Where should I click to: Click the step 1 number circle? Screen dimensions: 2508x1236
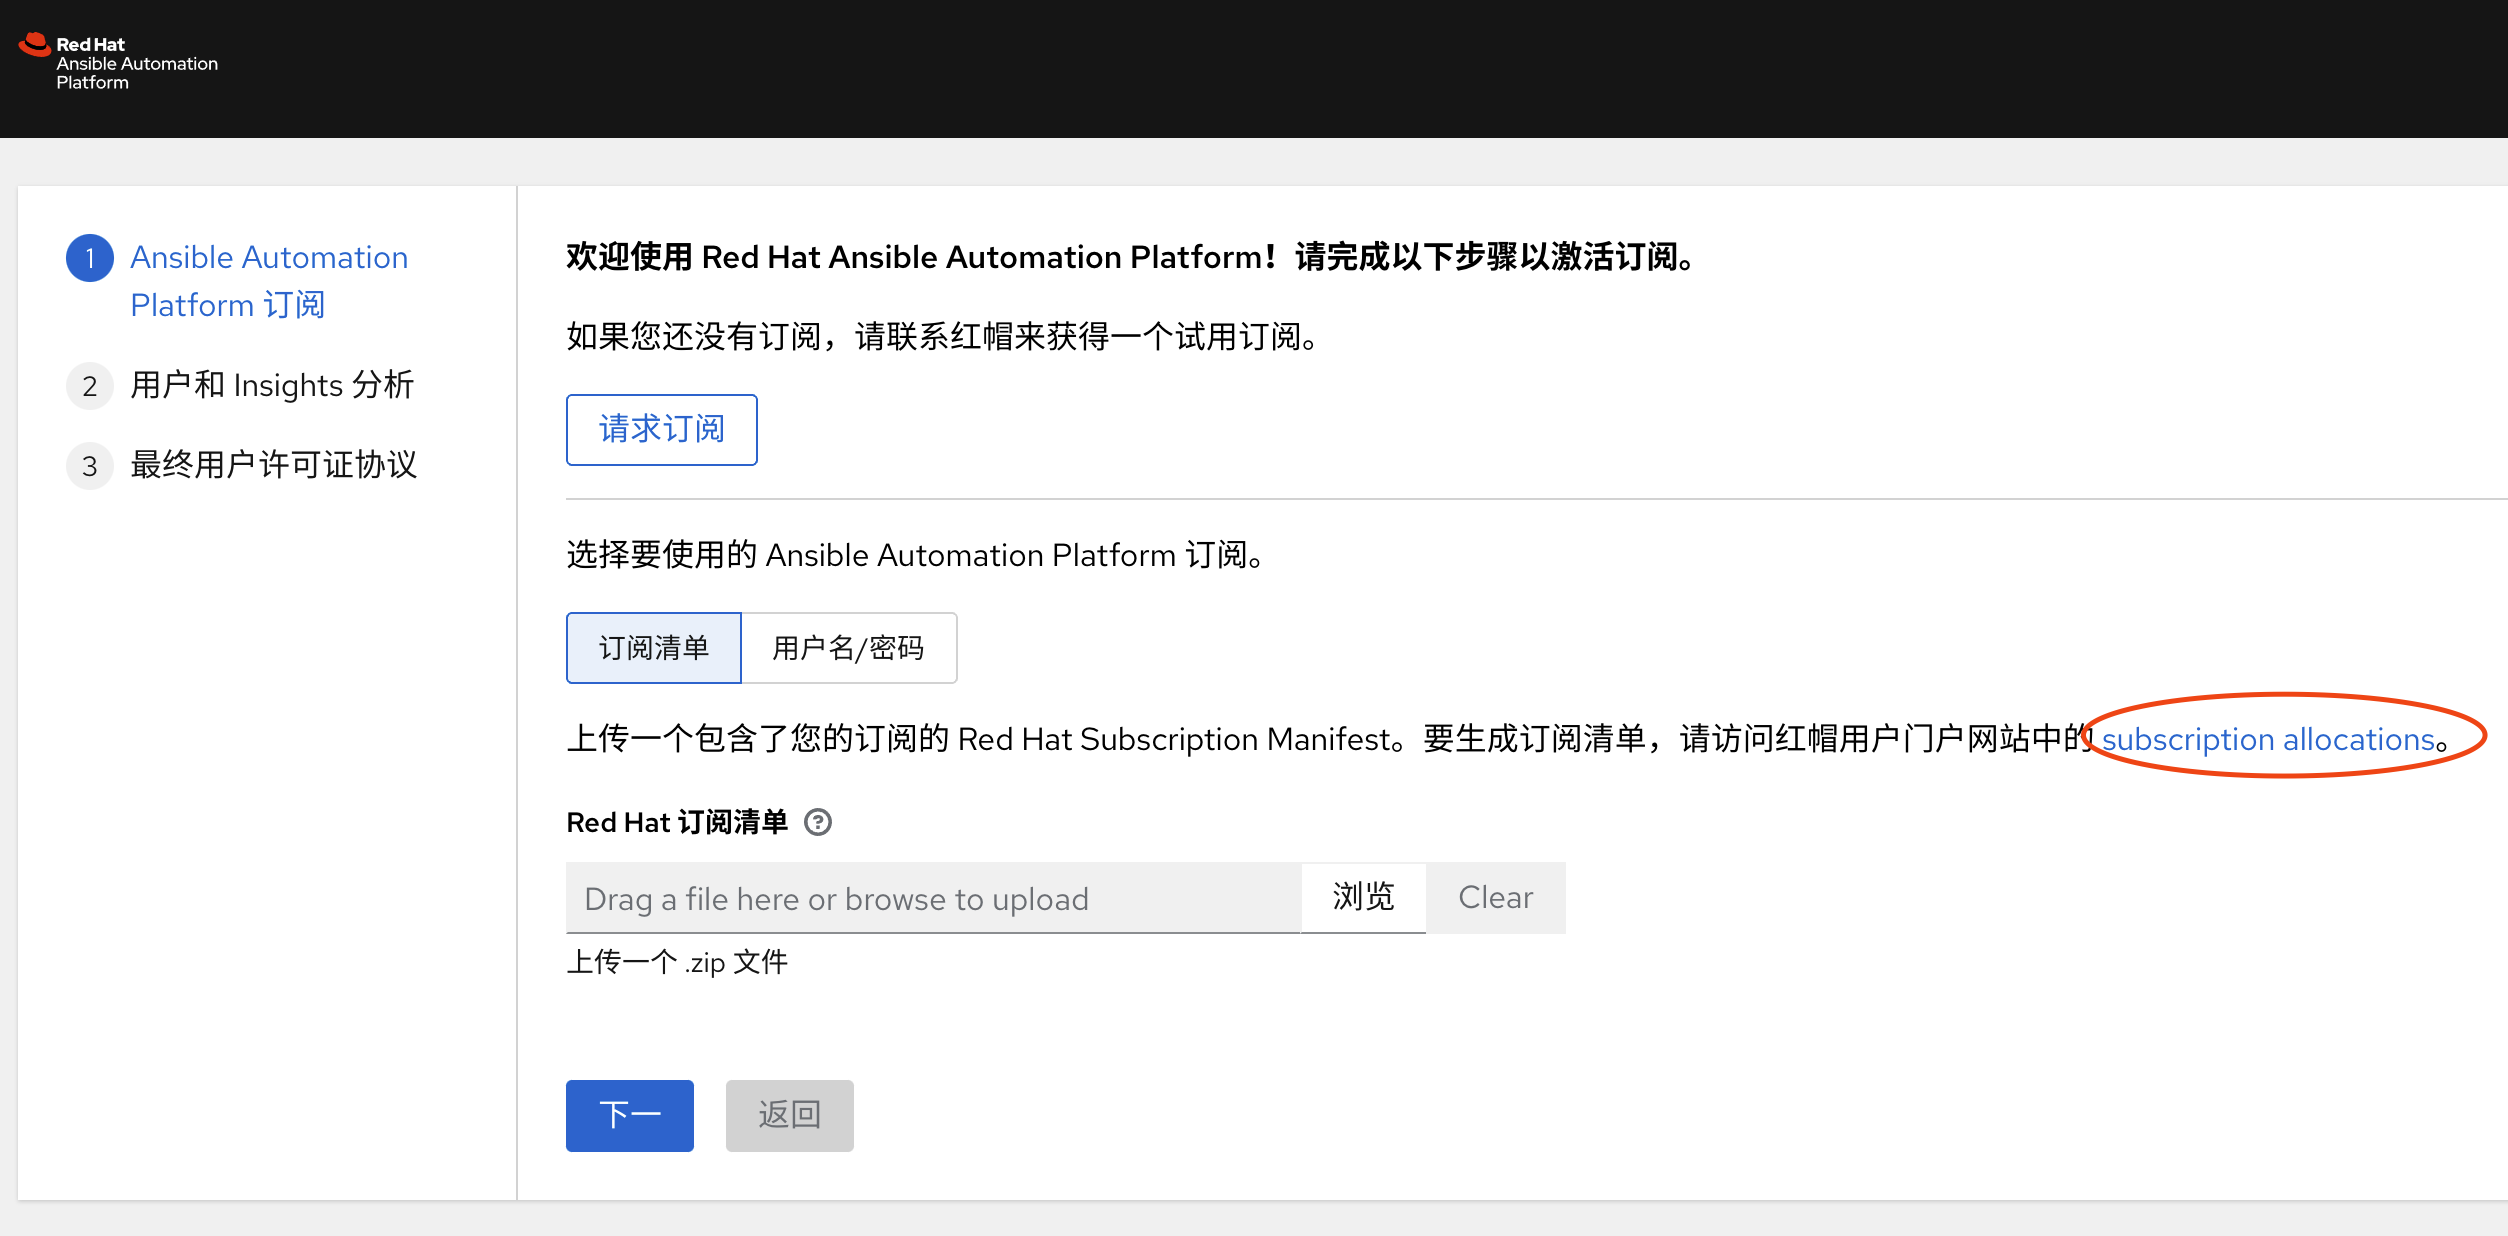90,258
